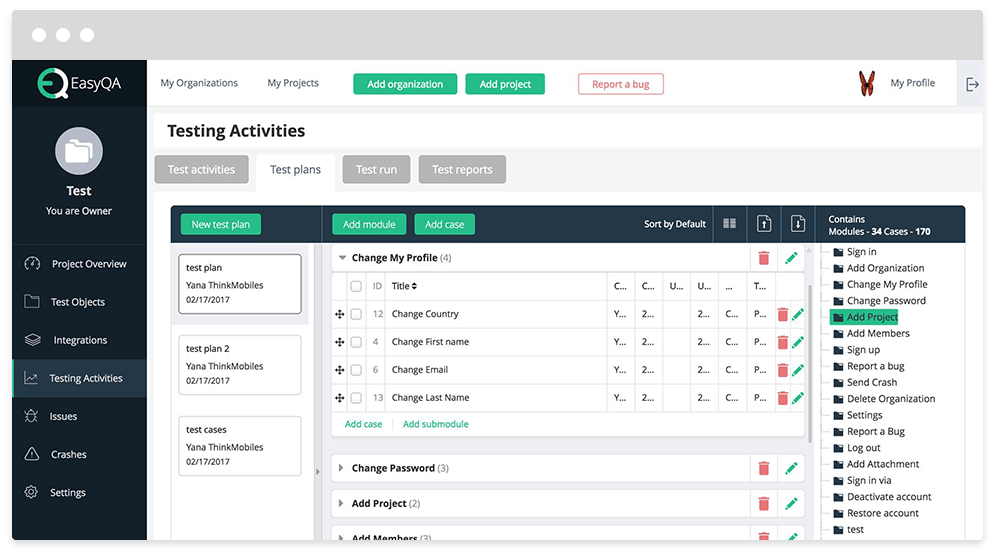Viewport: 995px width, 554px height.
Task: Click move handle for Change Country row
Action: click(339, 314)
